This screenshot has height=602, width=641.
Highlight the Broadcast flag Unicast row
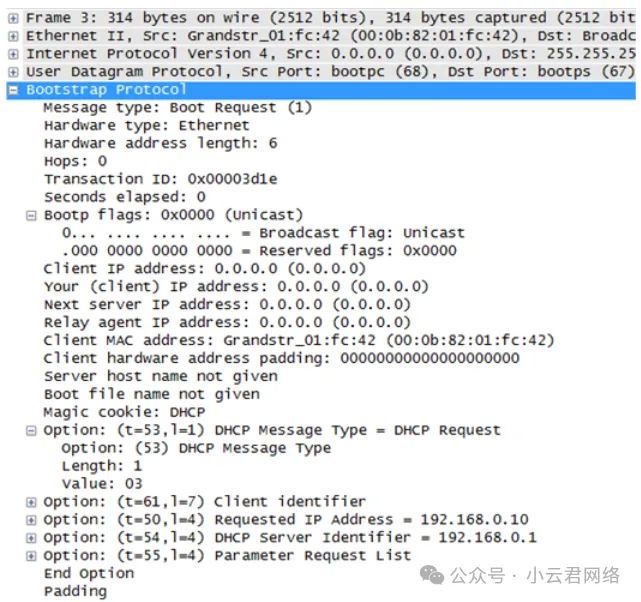[263, 233]
